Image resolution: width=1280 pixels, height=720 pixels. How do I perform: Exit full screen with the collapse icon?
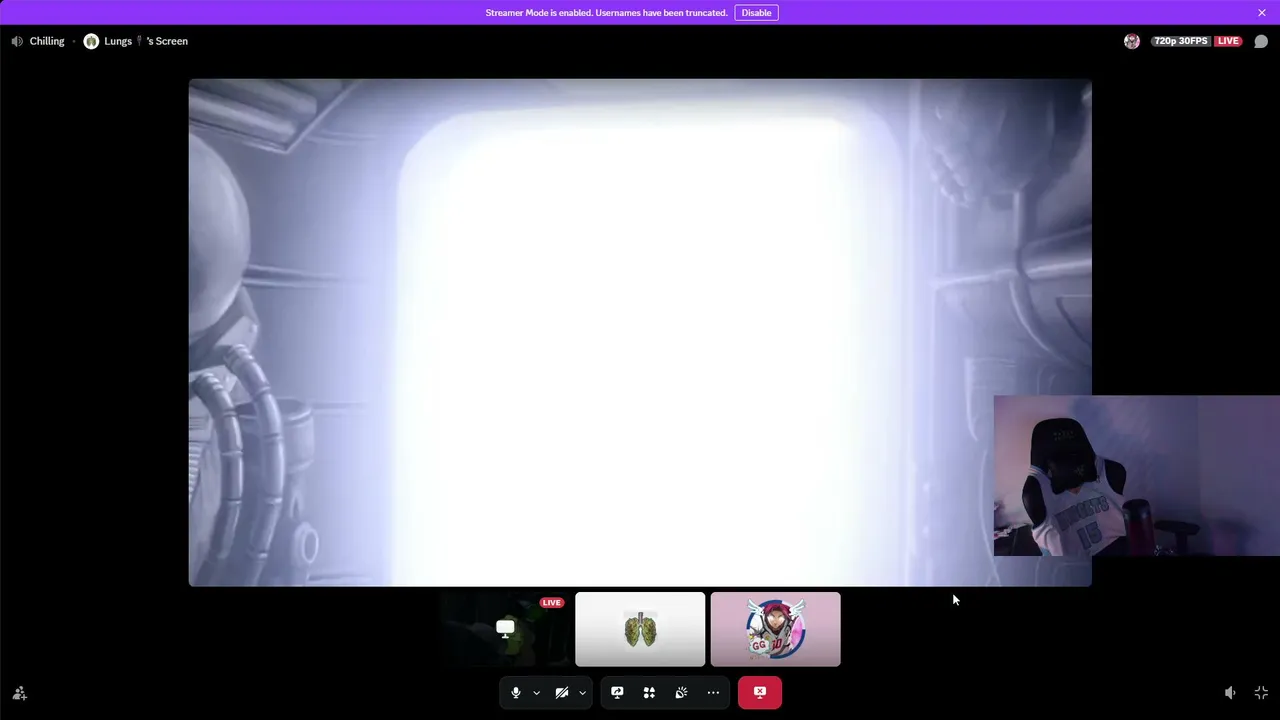[1261, 692]
